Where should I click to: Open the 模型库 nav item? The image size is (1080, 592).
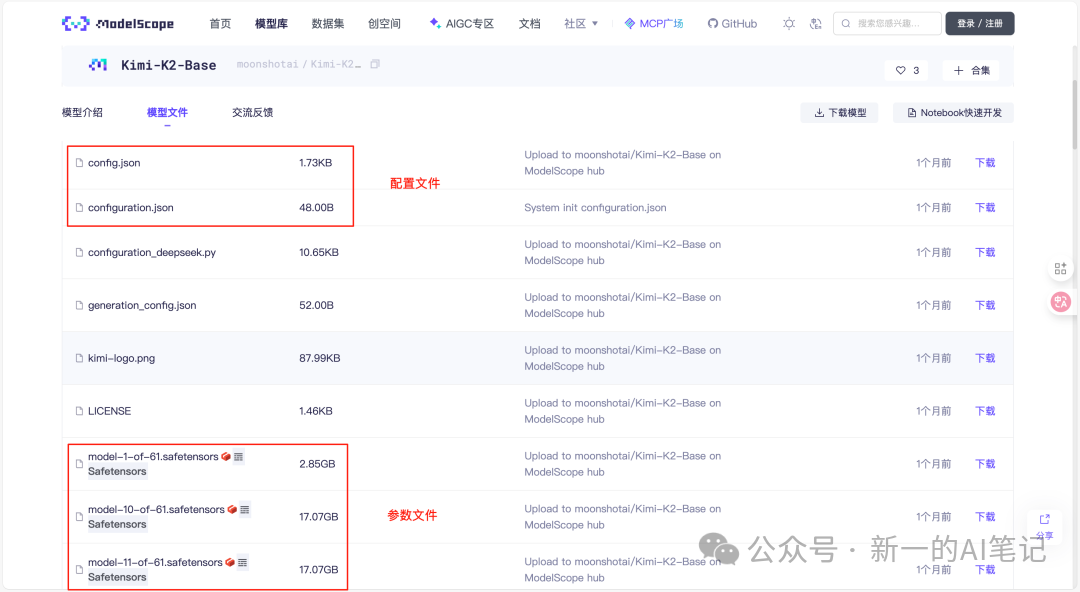click(271, 23)
